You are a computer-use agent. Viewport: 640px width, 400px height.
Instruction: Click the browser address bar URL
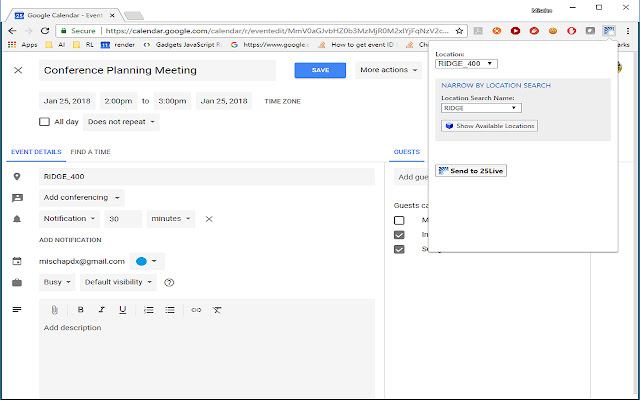click(277, 31)
